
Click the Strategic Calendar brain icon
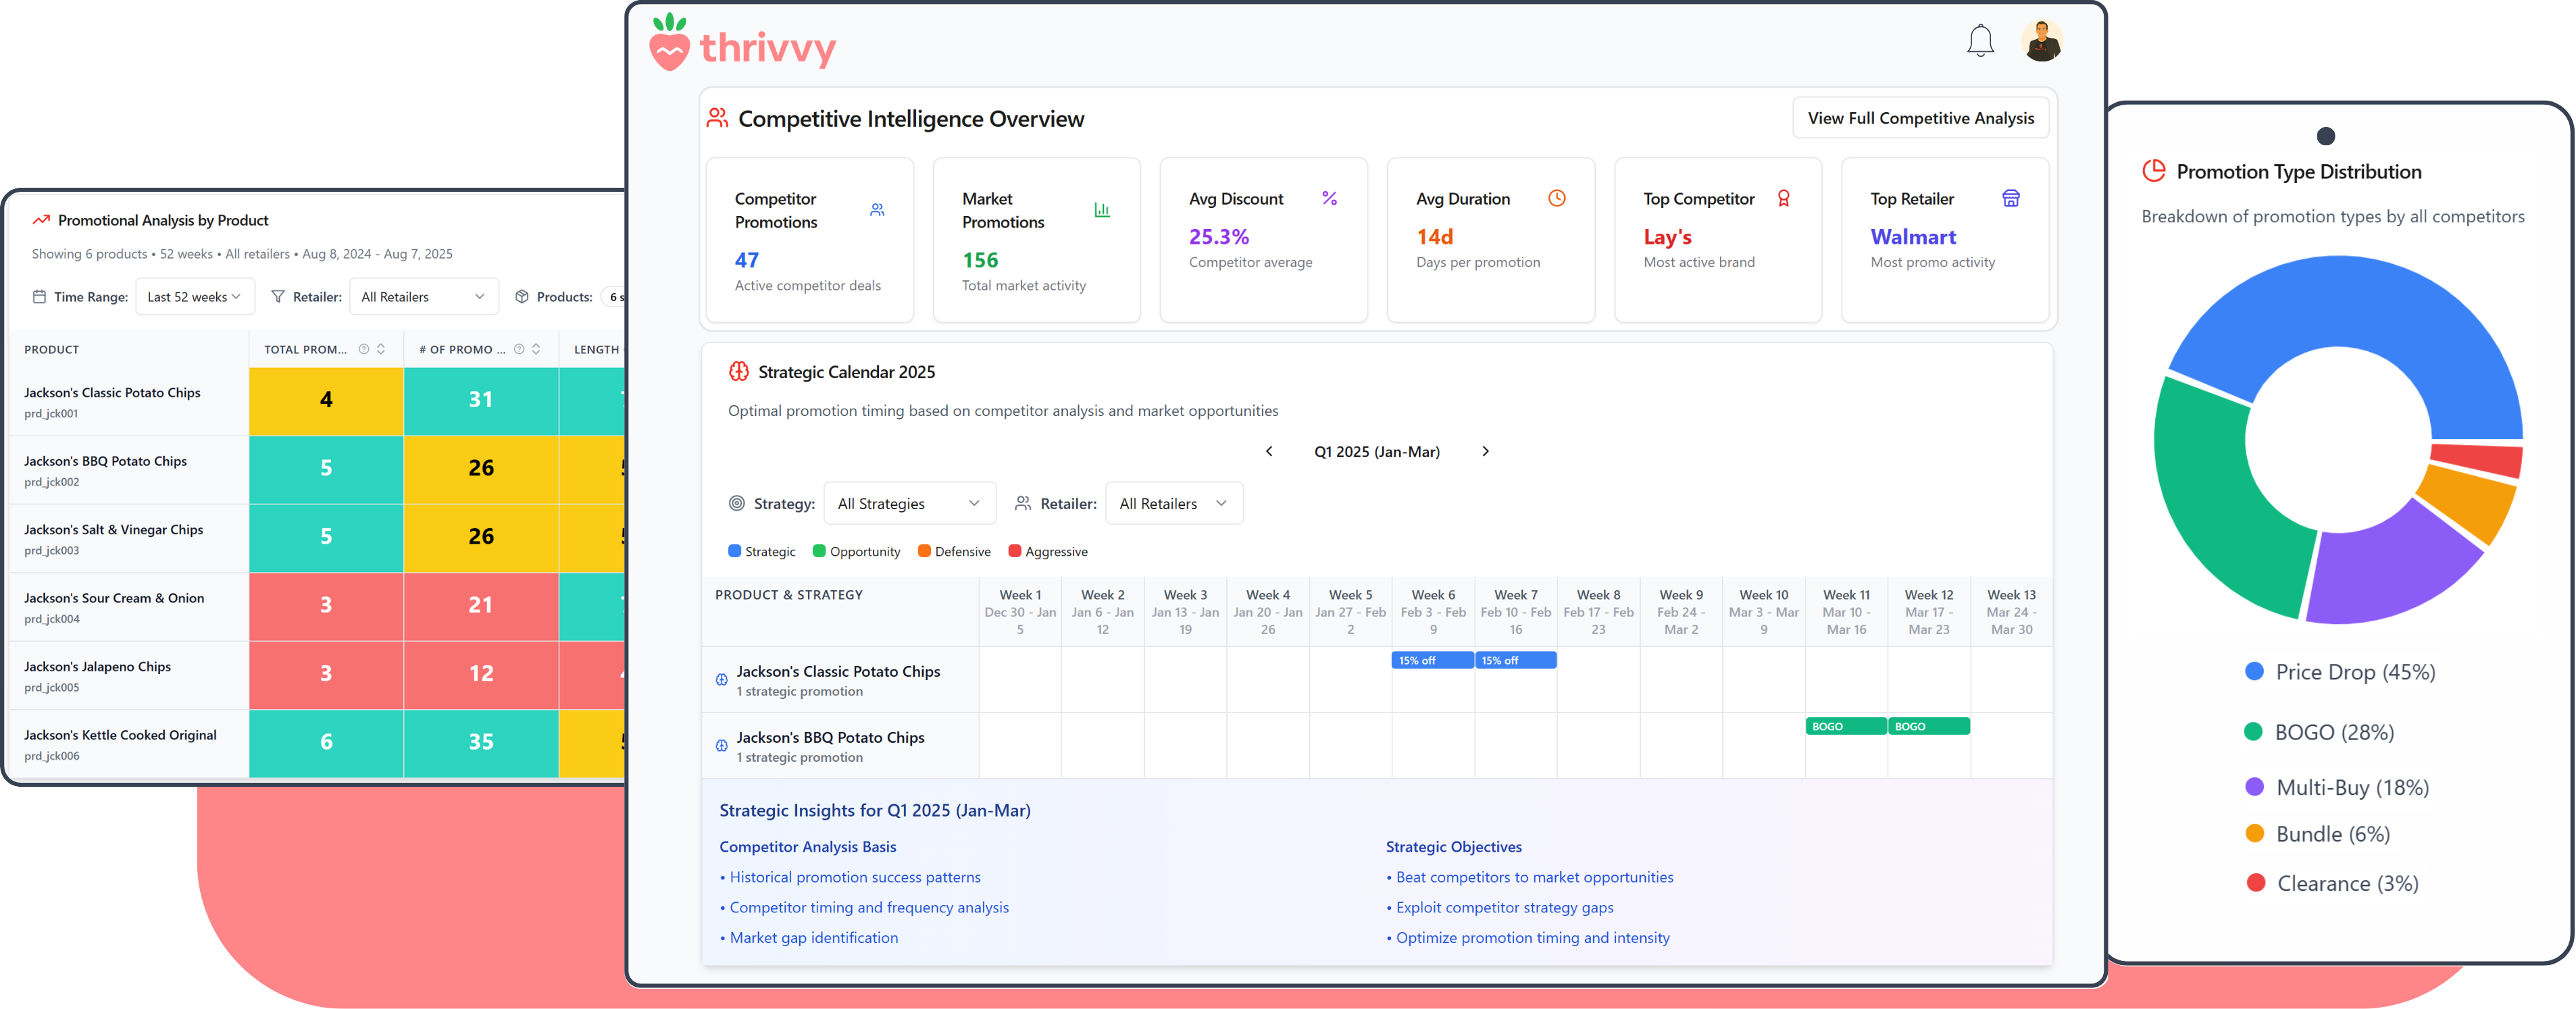click(738, 372)
